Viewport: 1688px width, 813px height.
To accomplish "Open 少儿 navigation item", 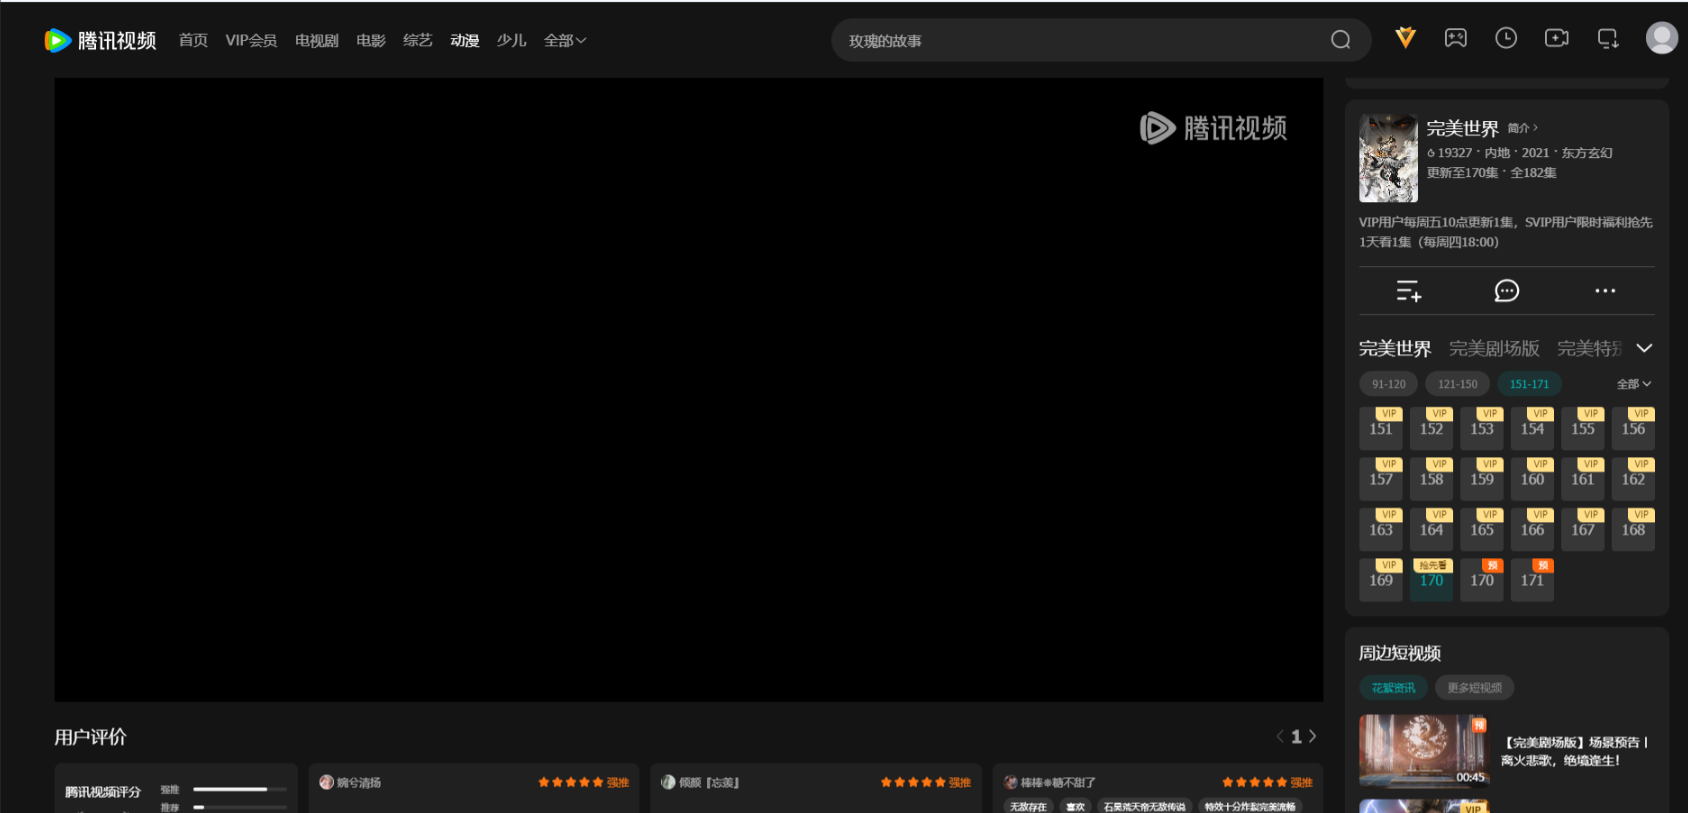I will point(511,40).
